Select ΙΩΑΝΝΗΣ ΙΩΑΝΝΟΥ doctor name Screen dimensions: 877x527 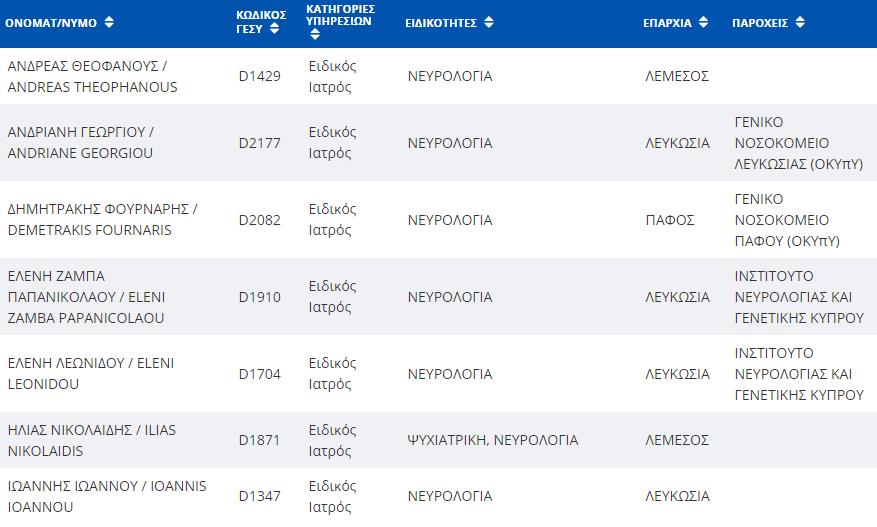click(107, 496)
